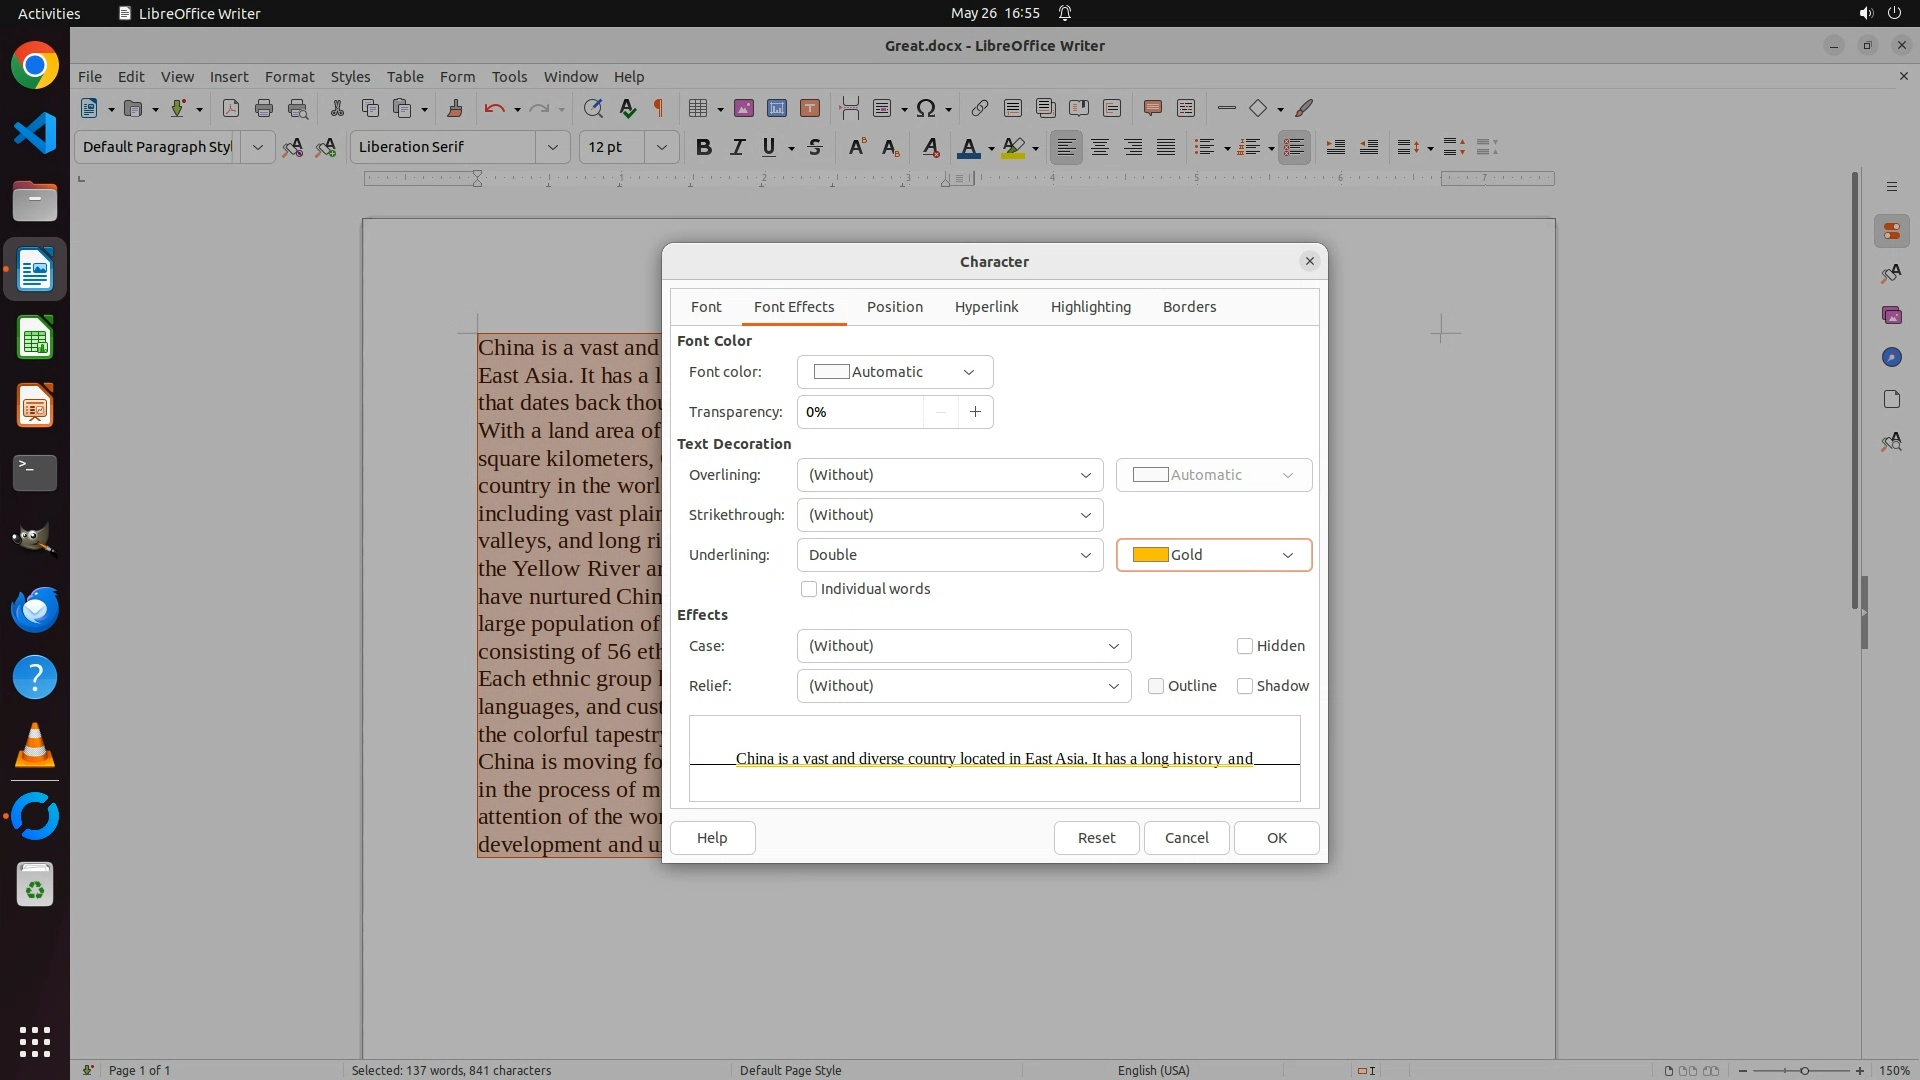Enable the Shadow checkbox
Image resolution: width=1920 pixels, height=1080 pixels.
pos(1245,686)
